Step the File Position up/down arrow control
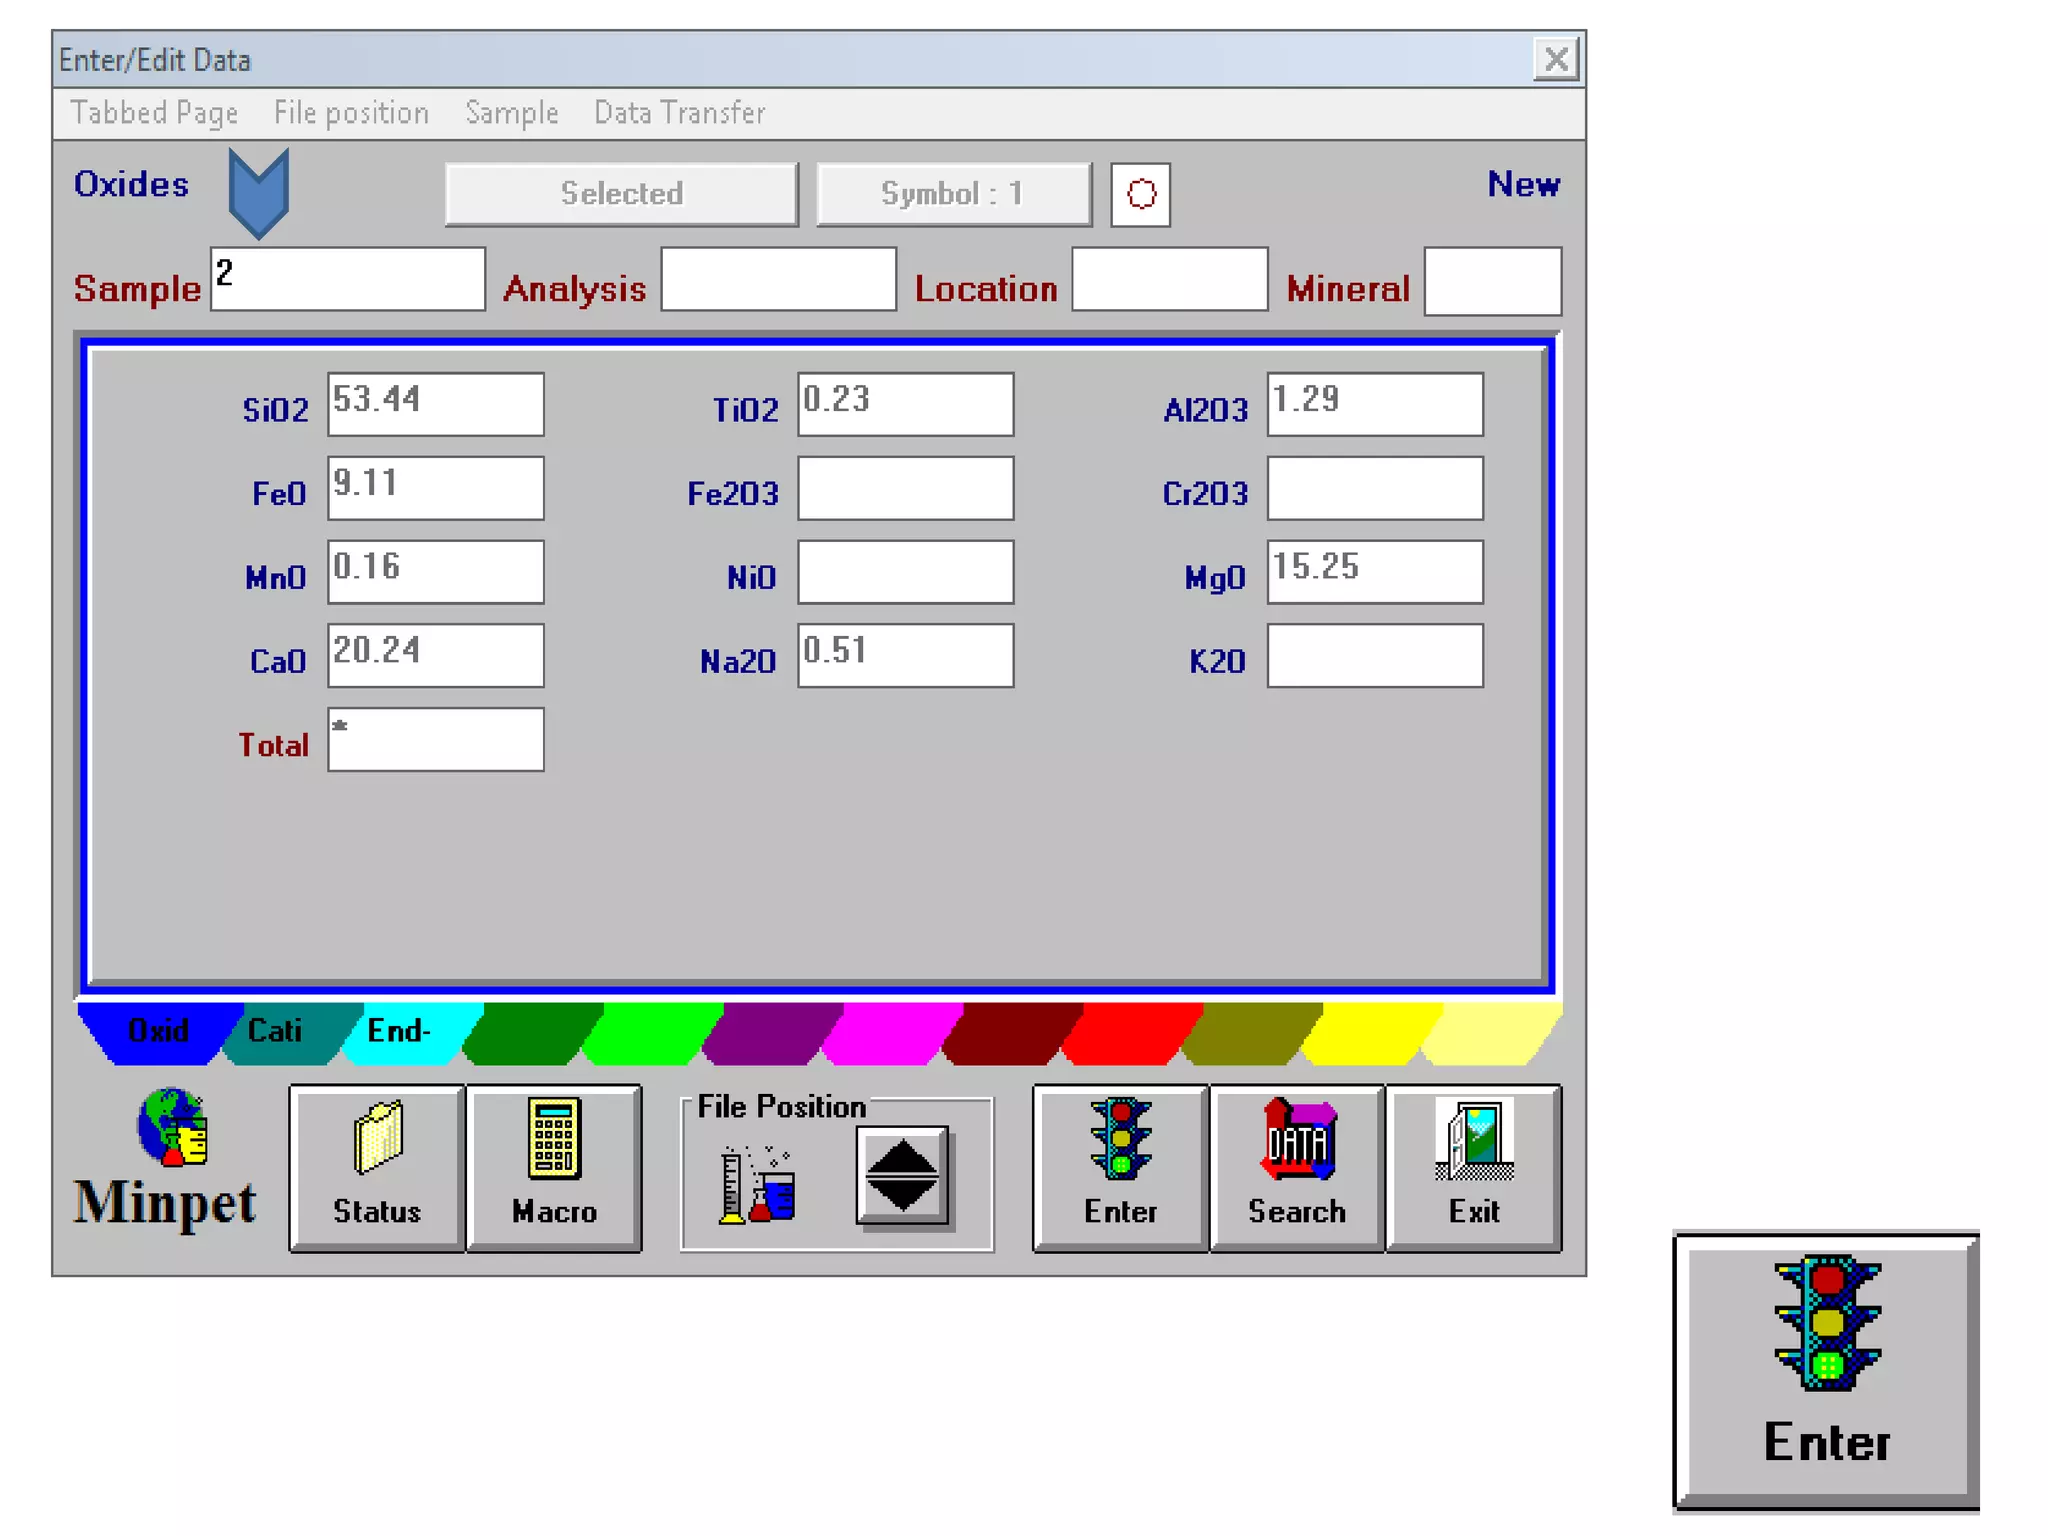This screenshot has width=2048, height=1536. [902, 1176]
